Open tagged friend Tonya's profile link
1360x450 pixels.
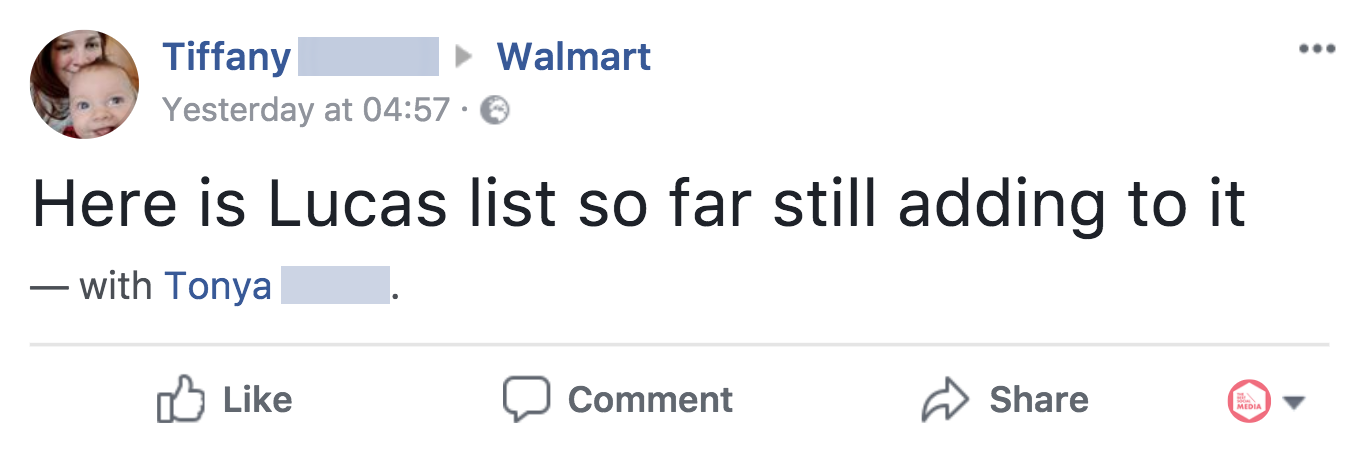(x=218, y=286)
